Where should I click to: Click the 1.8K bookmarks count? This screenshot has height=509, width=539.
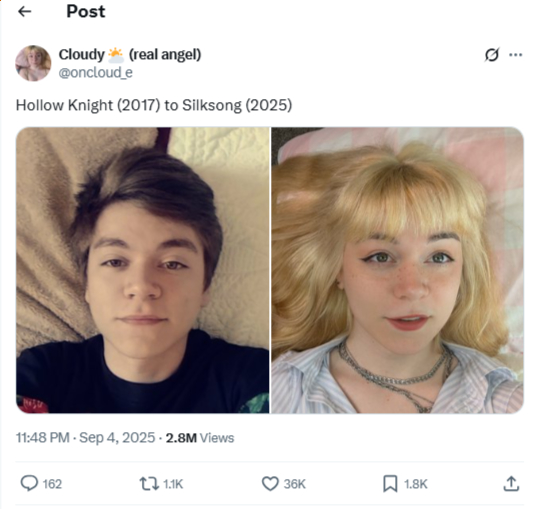pos(416,484)
